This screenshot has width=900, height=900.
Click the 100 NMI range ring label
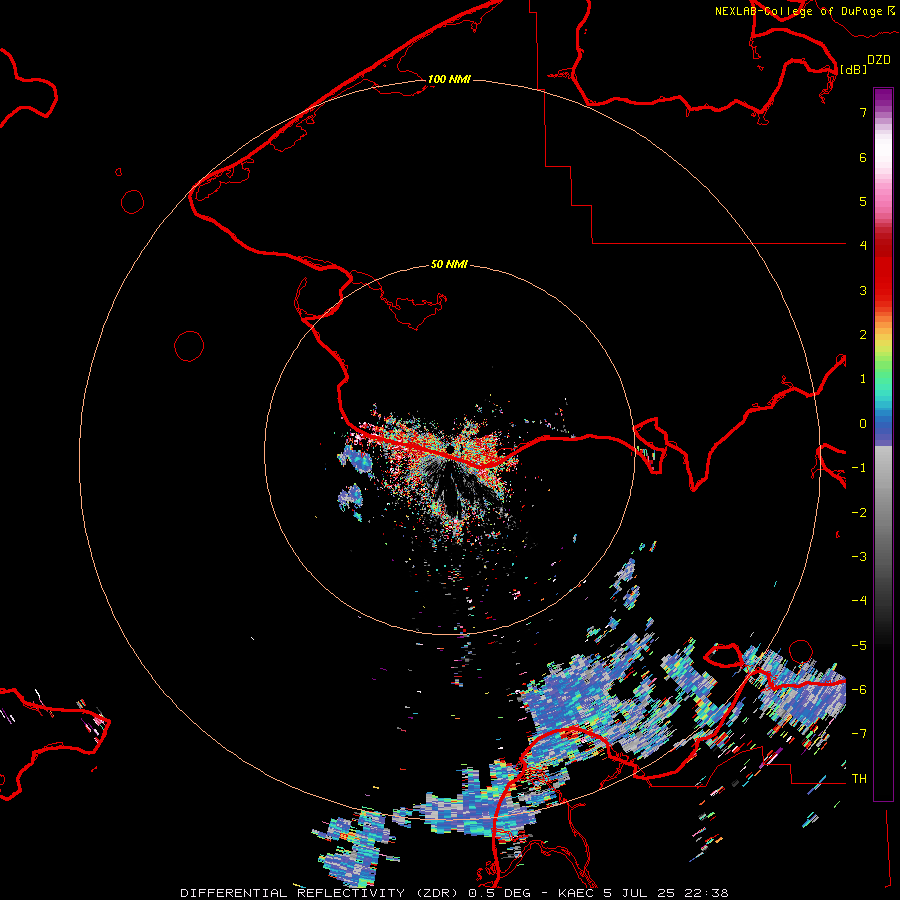(x=449, y=79)
